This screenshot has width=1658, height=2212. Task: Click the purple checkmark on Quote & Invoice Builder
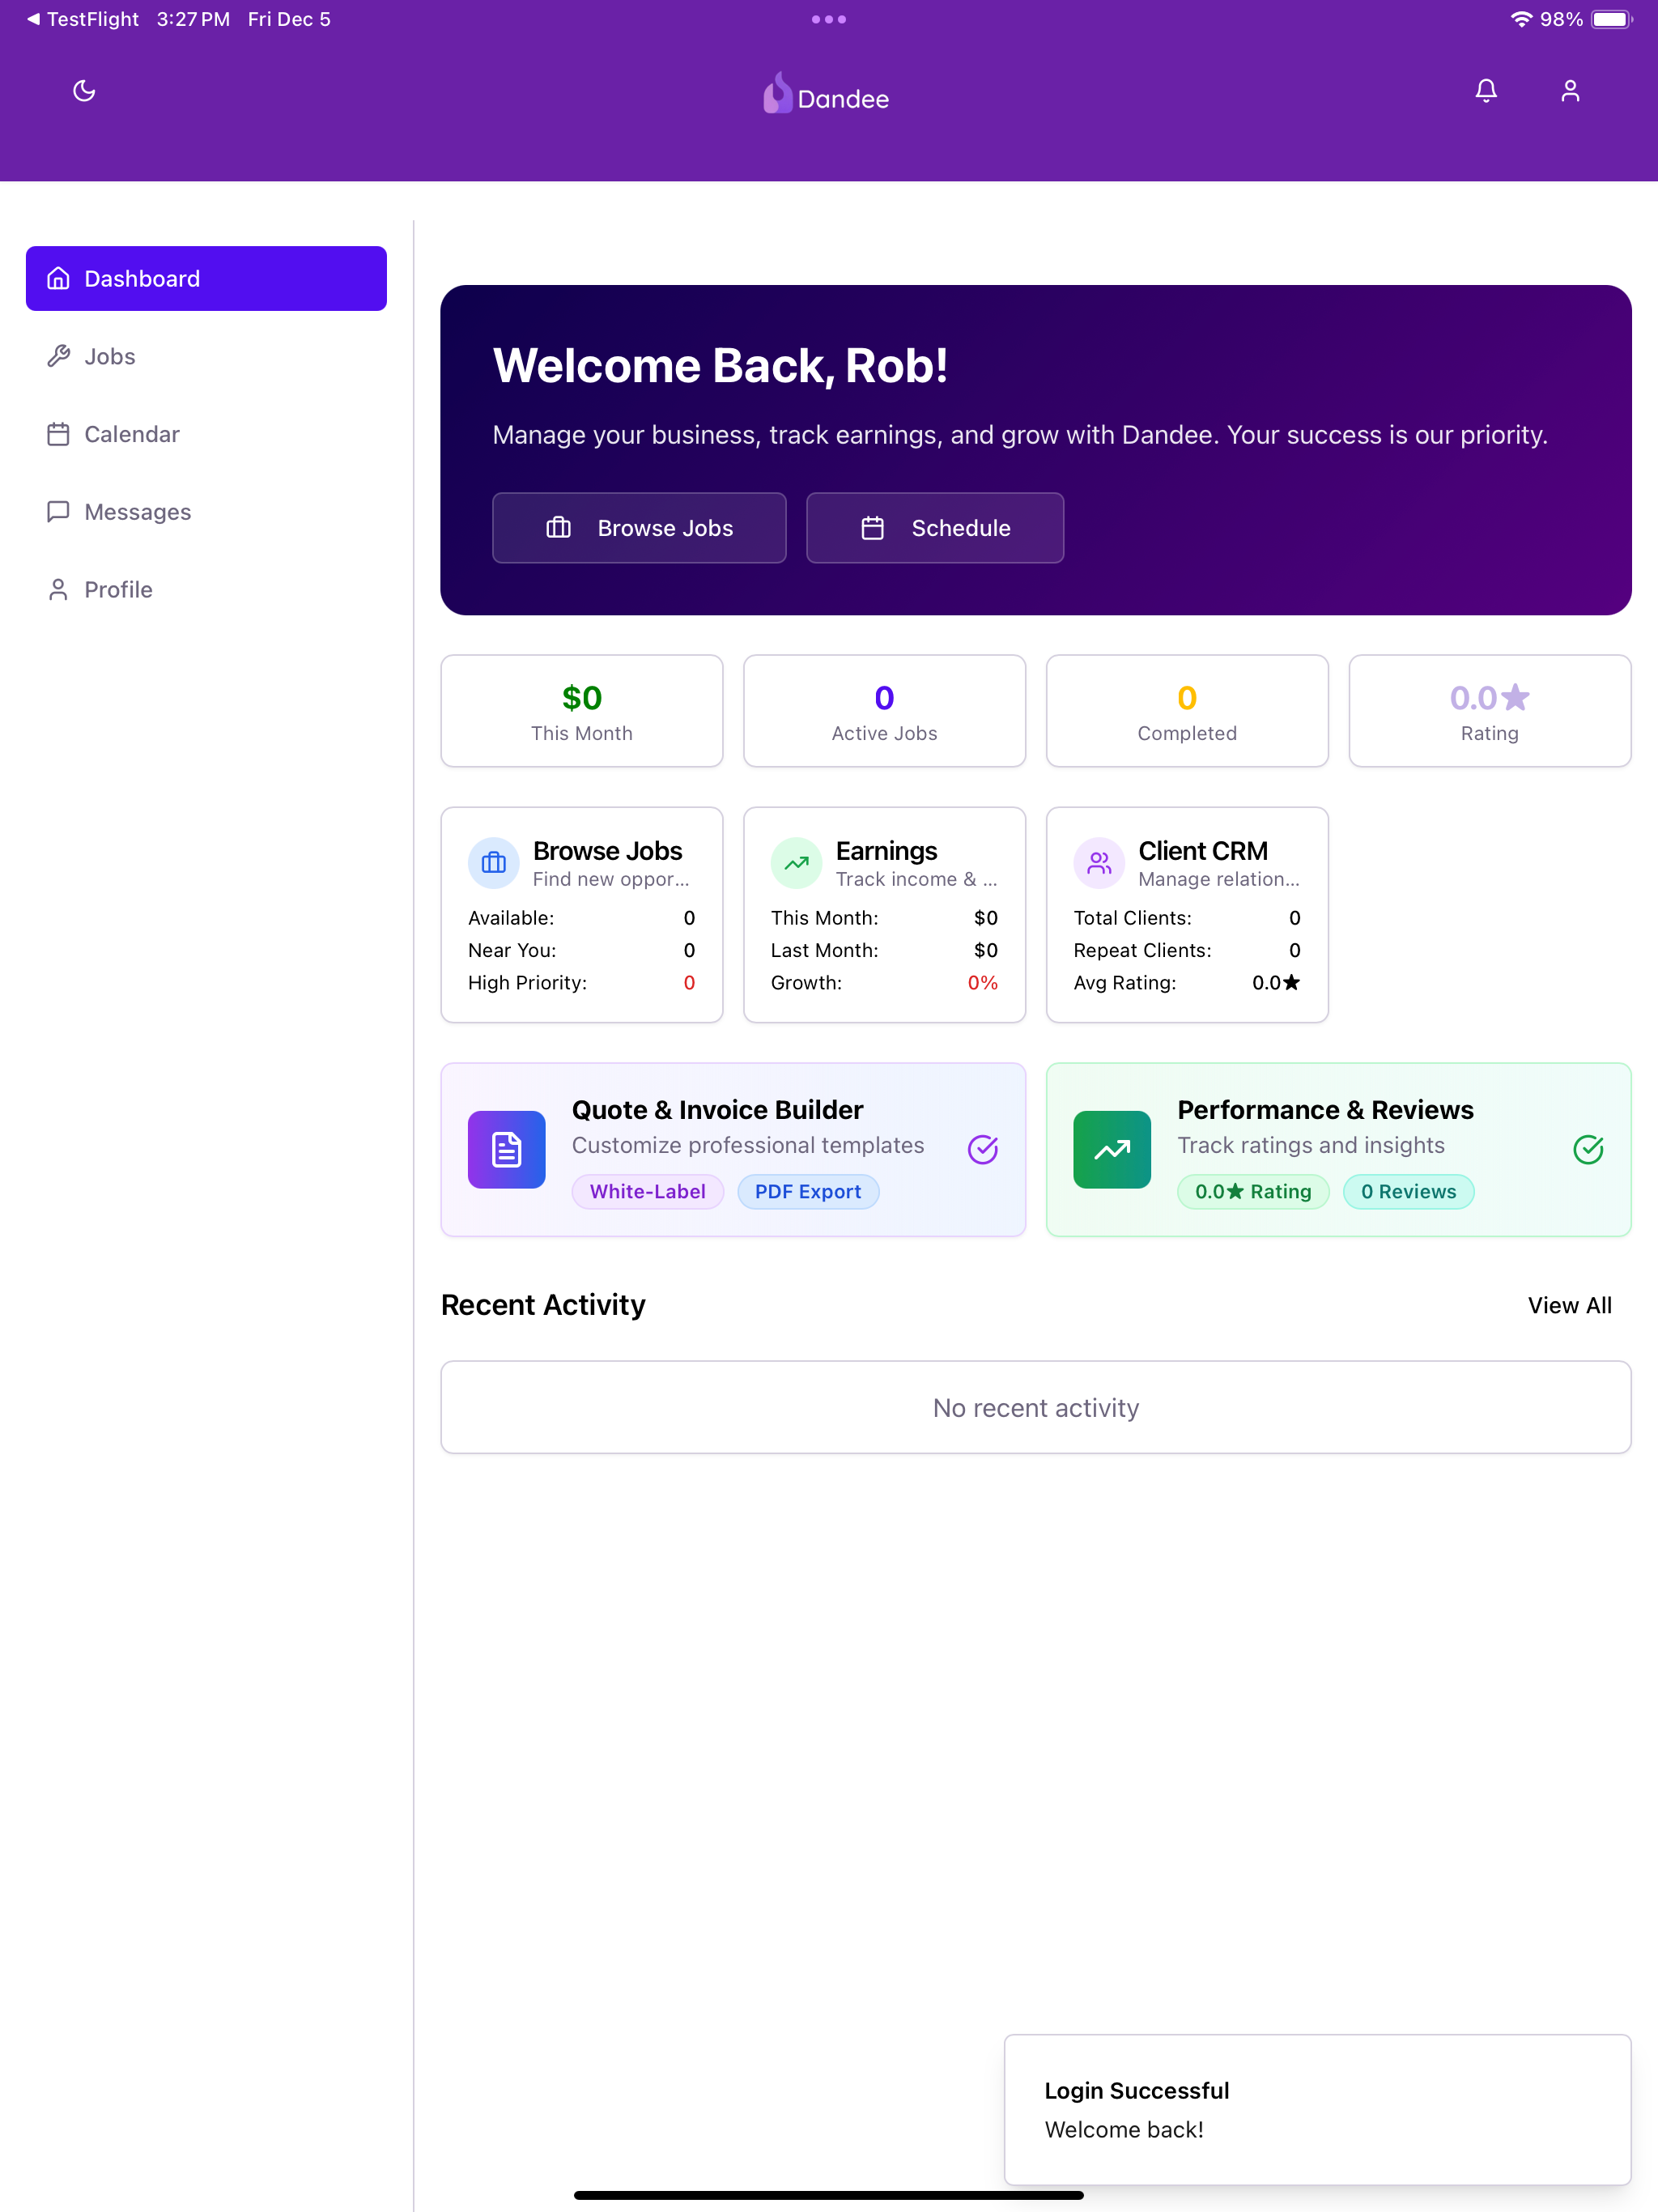(x=983, y=1150)
